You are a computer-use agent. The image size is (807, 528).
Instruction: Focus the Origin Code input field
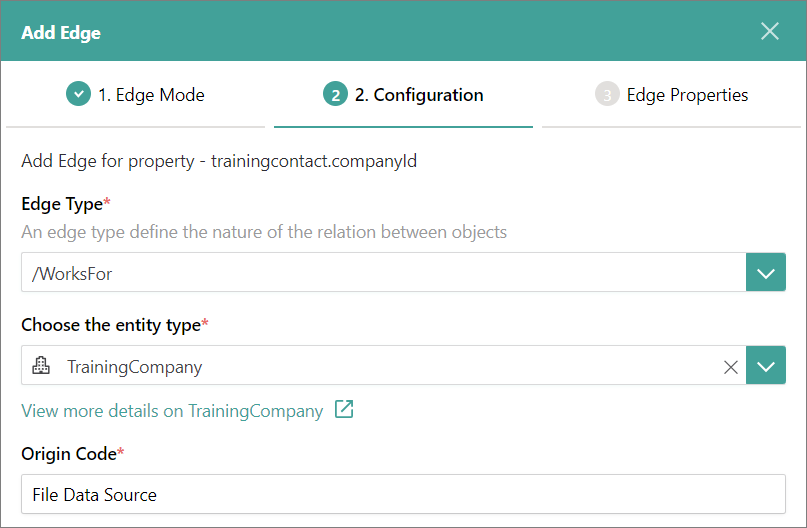tap(402, 494)
